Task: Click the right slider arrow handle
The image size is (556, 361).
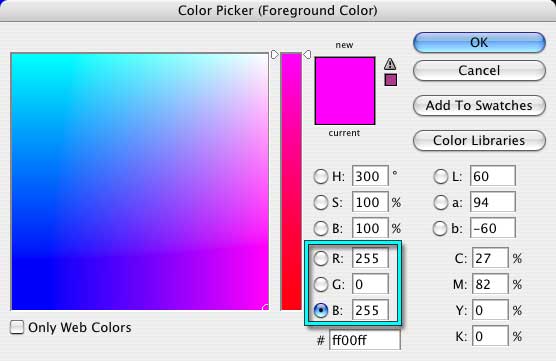Action: coord(307,55)
